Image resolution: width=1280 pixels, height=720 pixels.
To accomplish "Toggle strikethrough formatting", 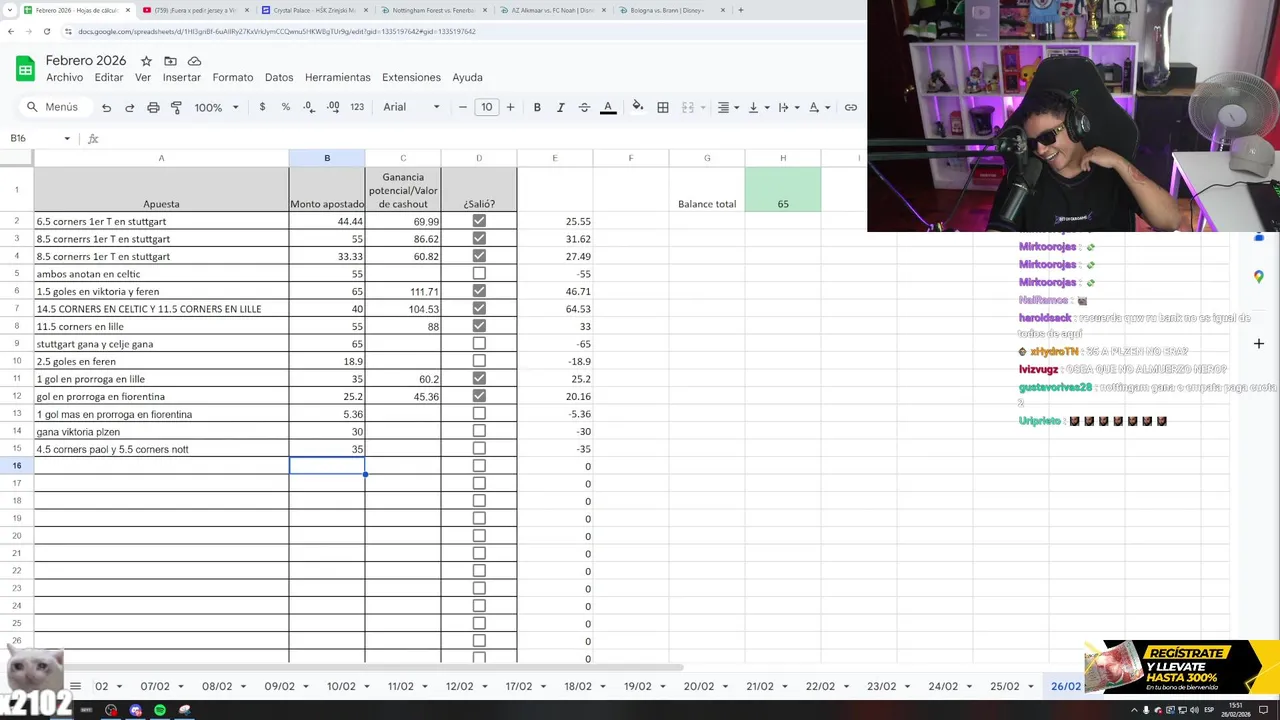I will pyautogui.click(x=584, y=107).
